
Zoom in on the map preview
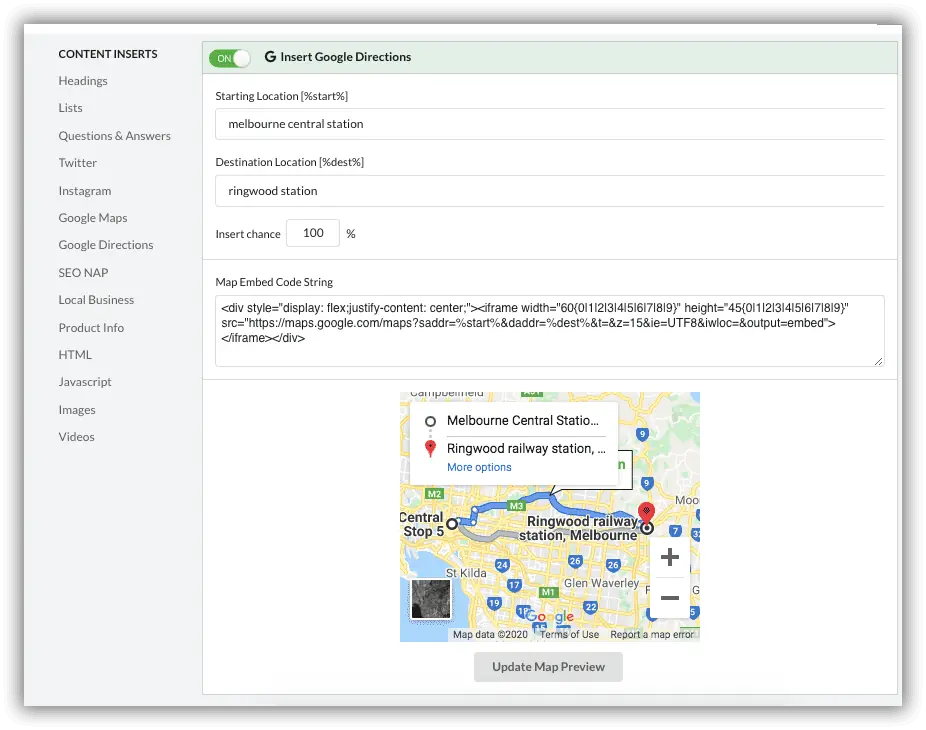point(670,557)
